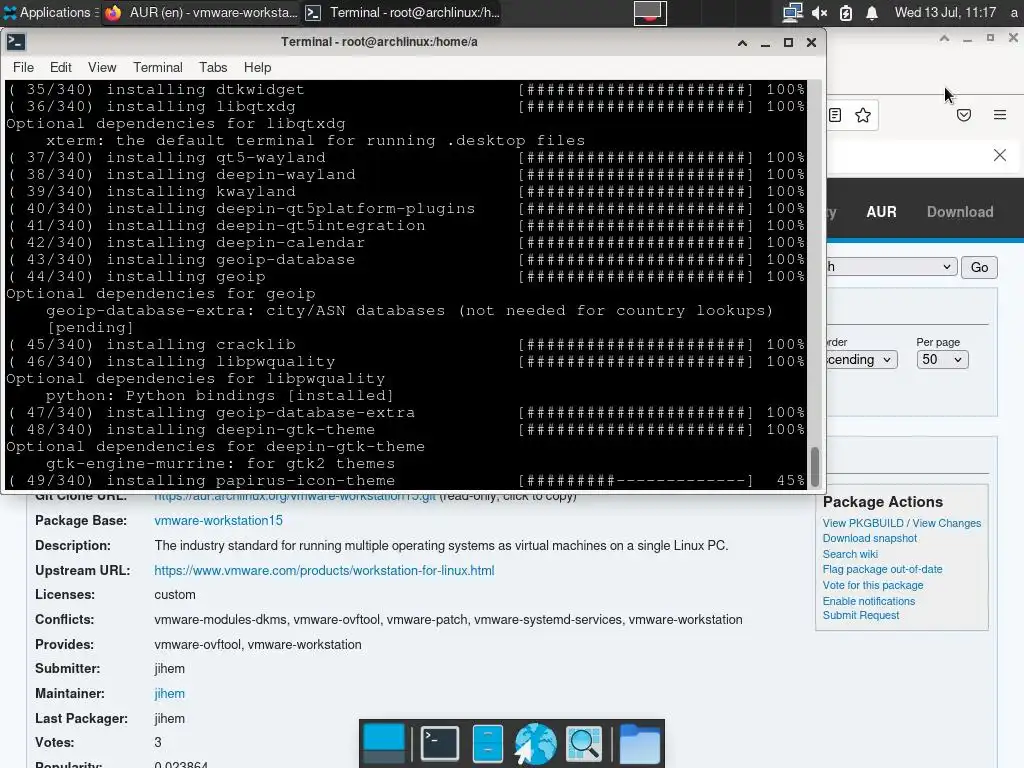Go to the AUR tab on the Arch site
Image resolution: width=1024 pixels, height=768 pixels.
coord(881,212)
